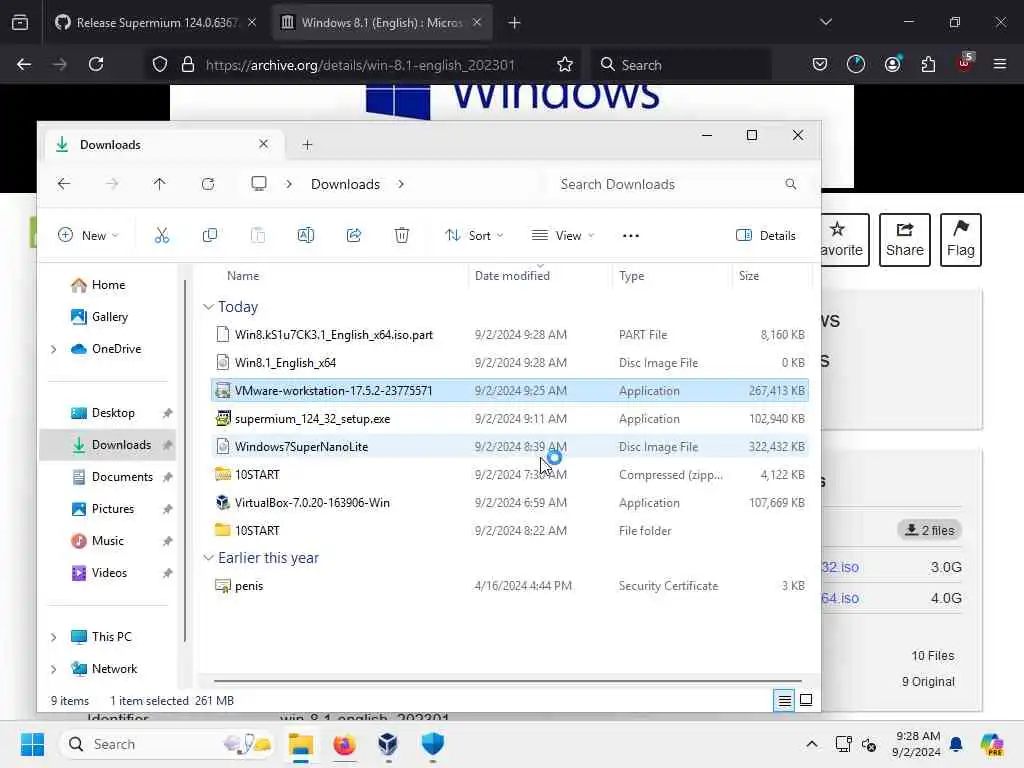This screenshot has width=1024, height=768.
Task: Open the Firefox hamburger application menu
Action: [x=1000, y=64]
